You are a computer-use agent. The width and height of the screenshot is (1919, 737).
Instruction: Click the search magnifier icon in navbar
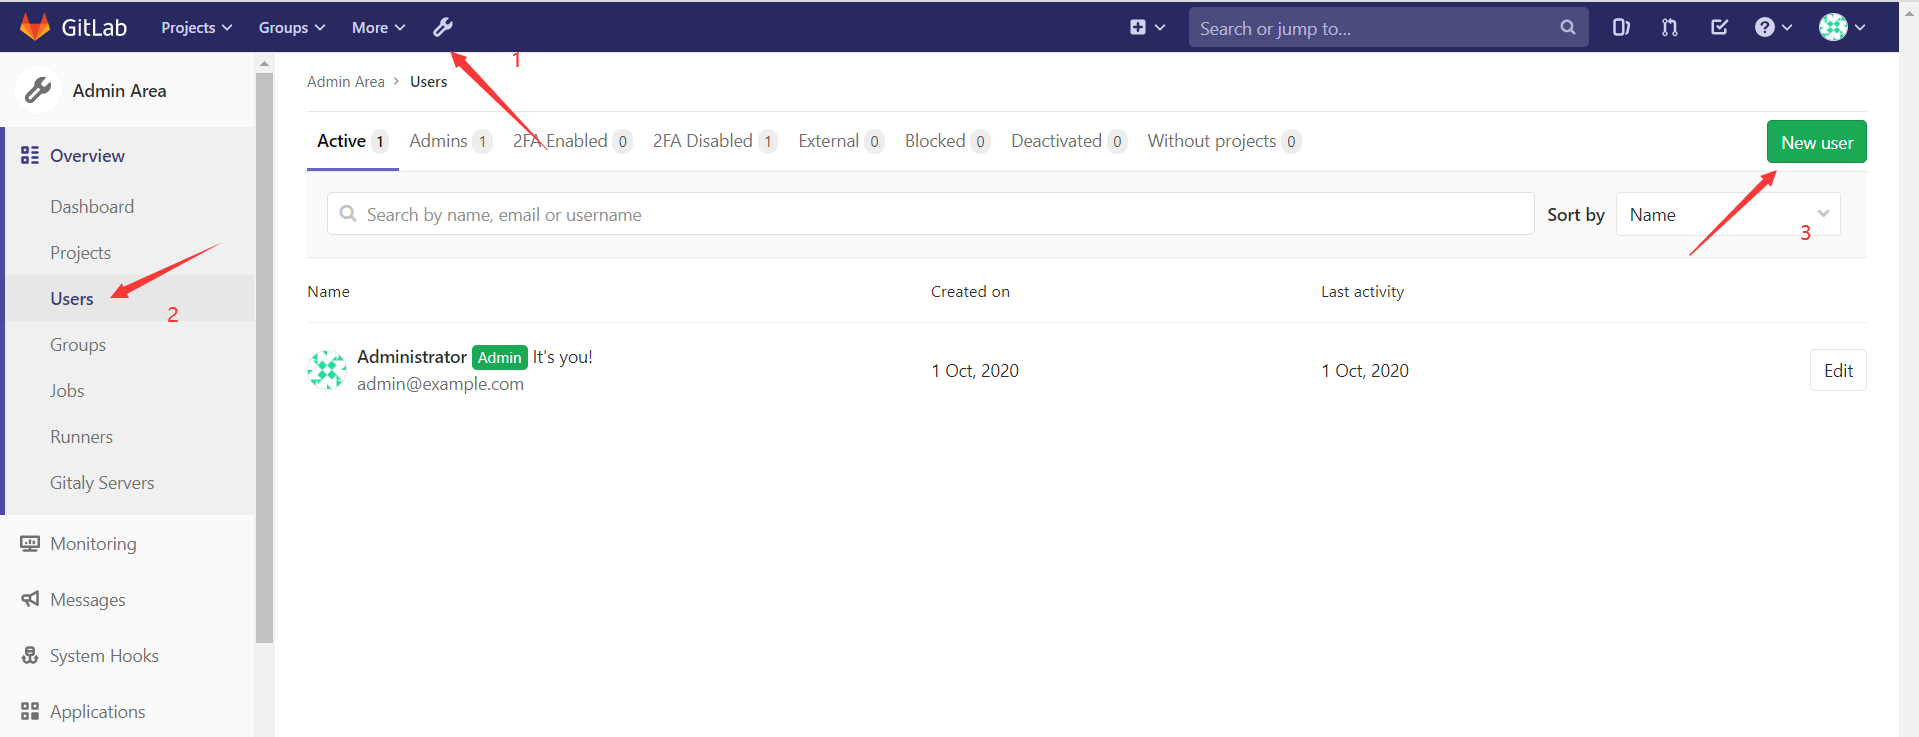1567,28
